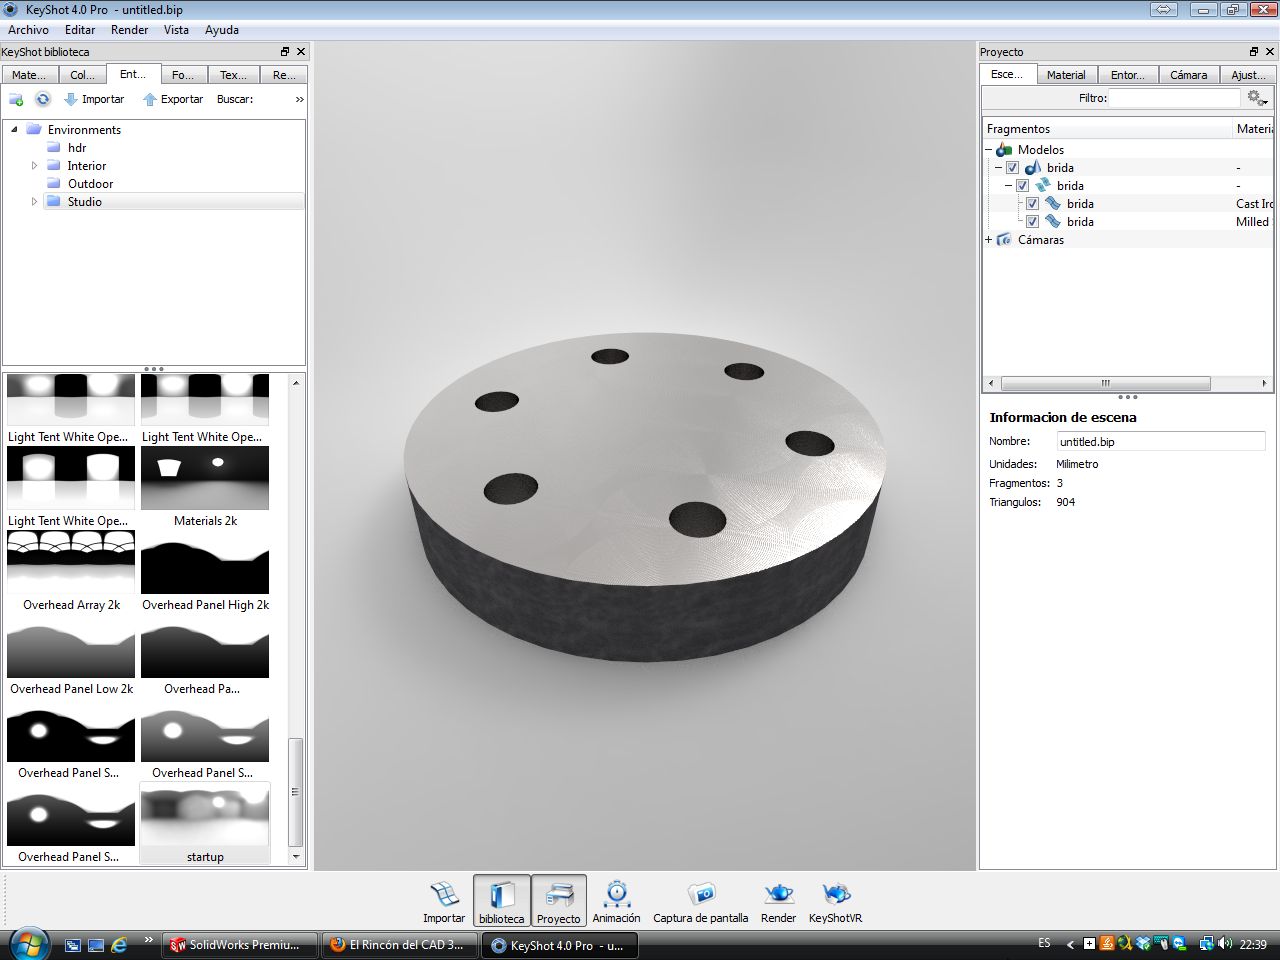Open filter settings gear dropdown

coord(1257,98)
